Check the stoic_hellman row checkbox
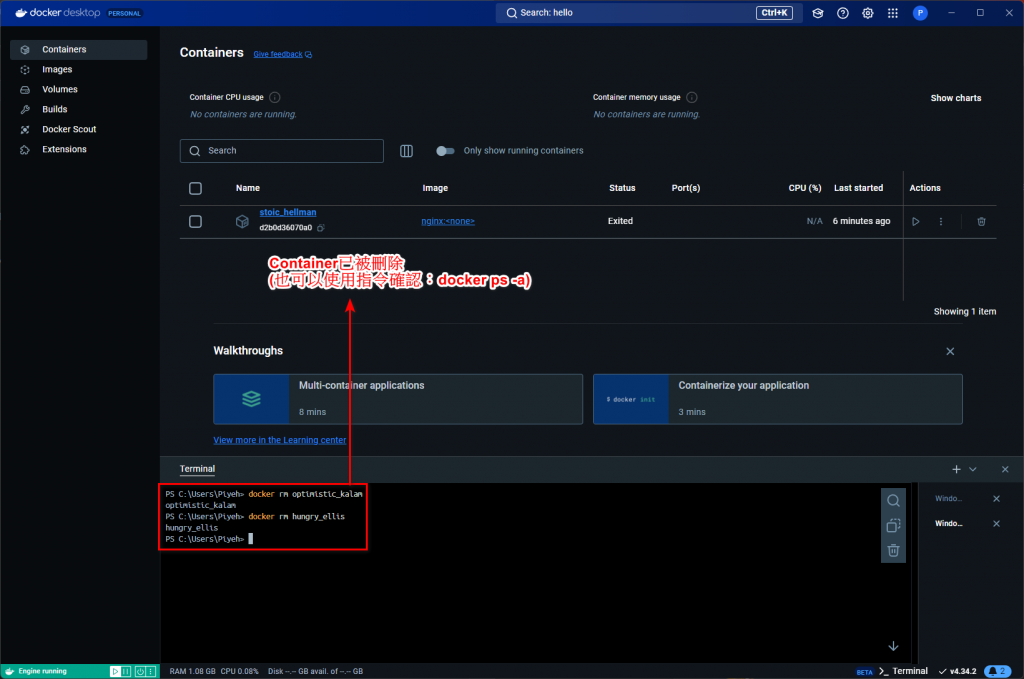This screenshot has width=1024, height=679. [195, 221]
